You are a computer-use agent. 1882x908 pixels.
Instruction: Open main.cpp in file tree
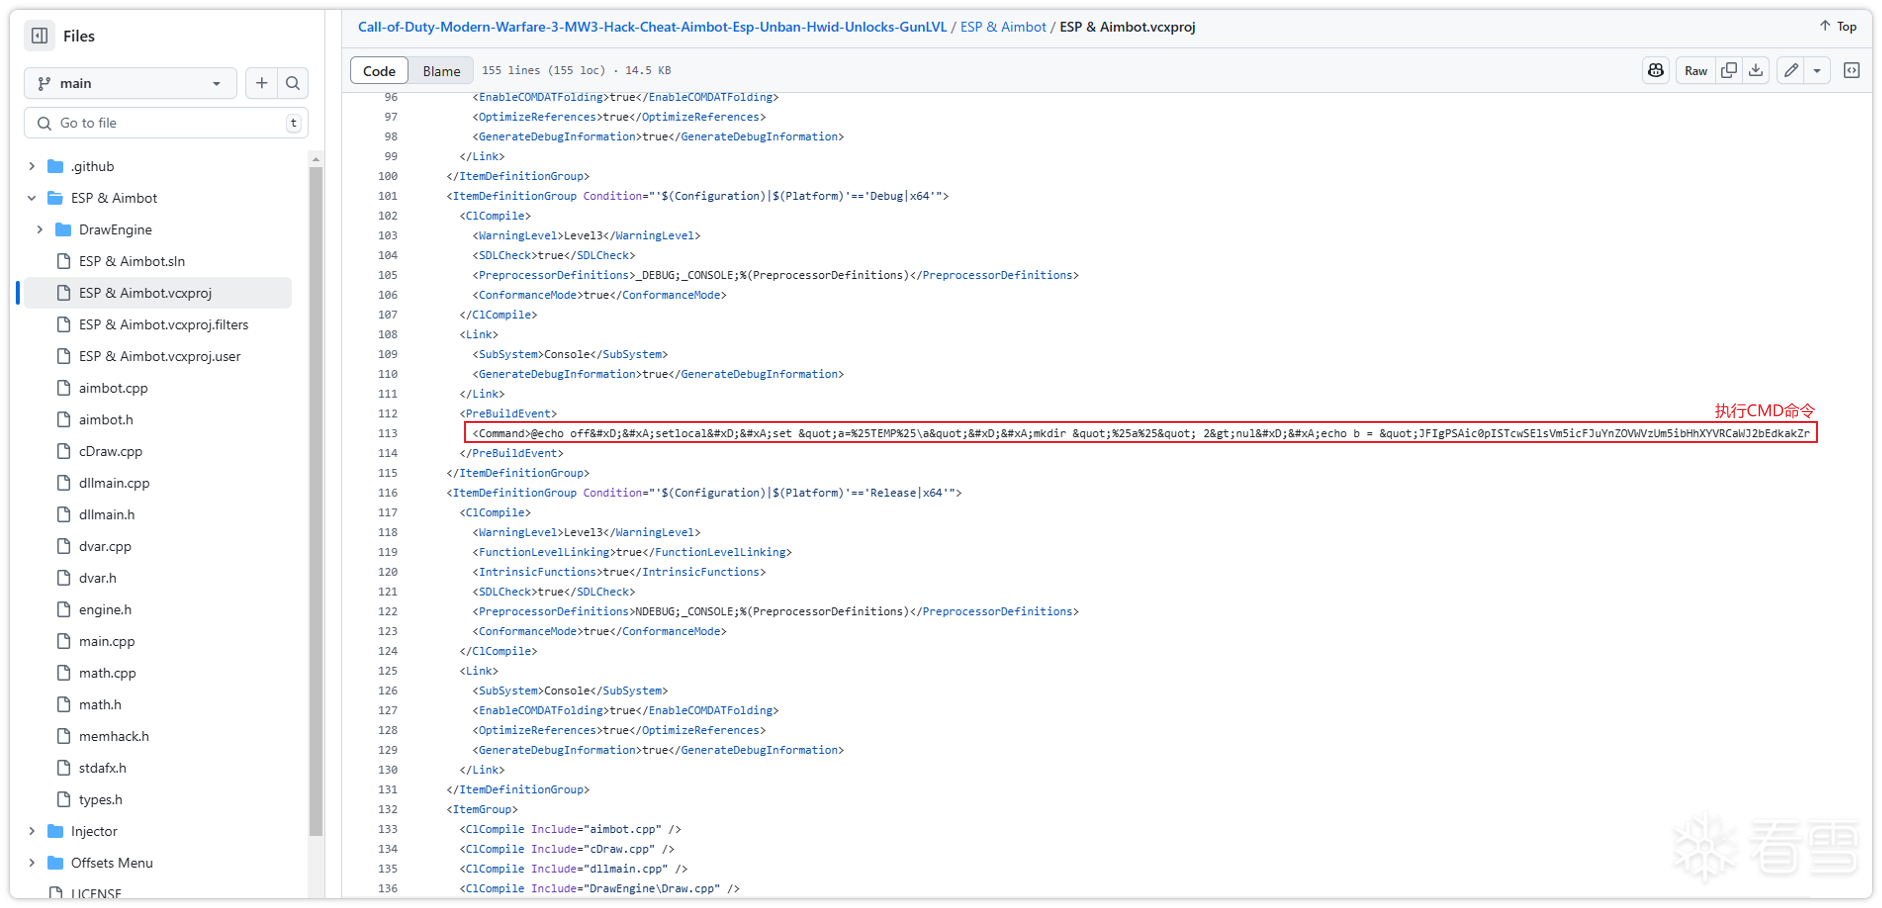[107, 641]
